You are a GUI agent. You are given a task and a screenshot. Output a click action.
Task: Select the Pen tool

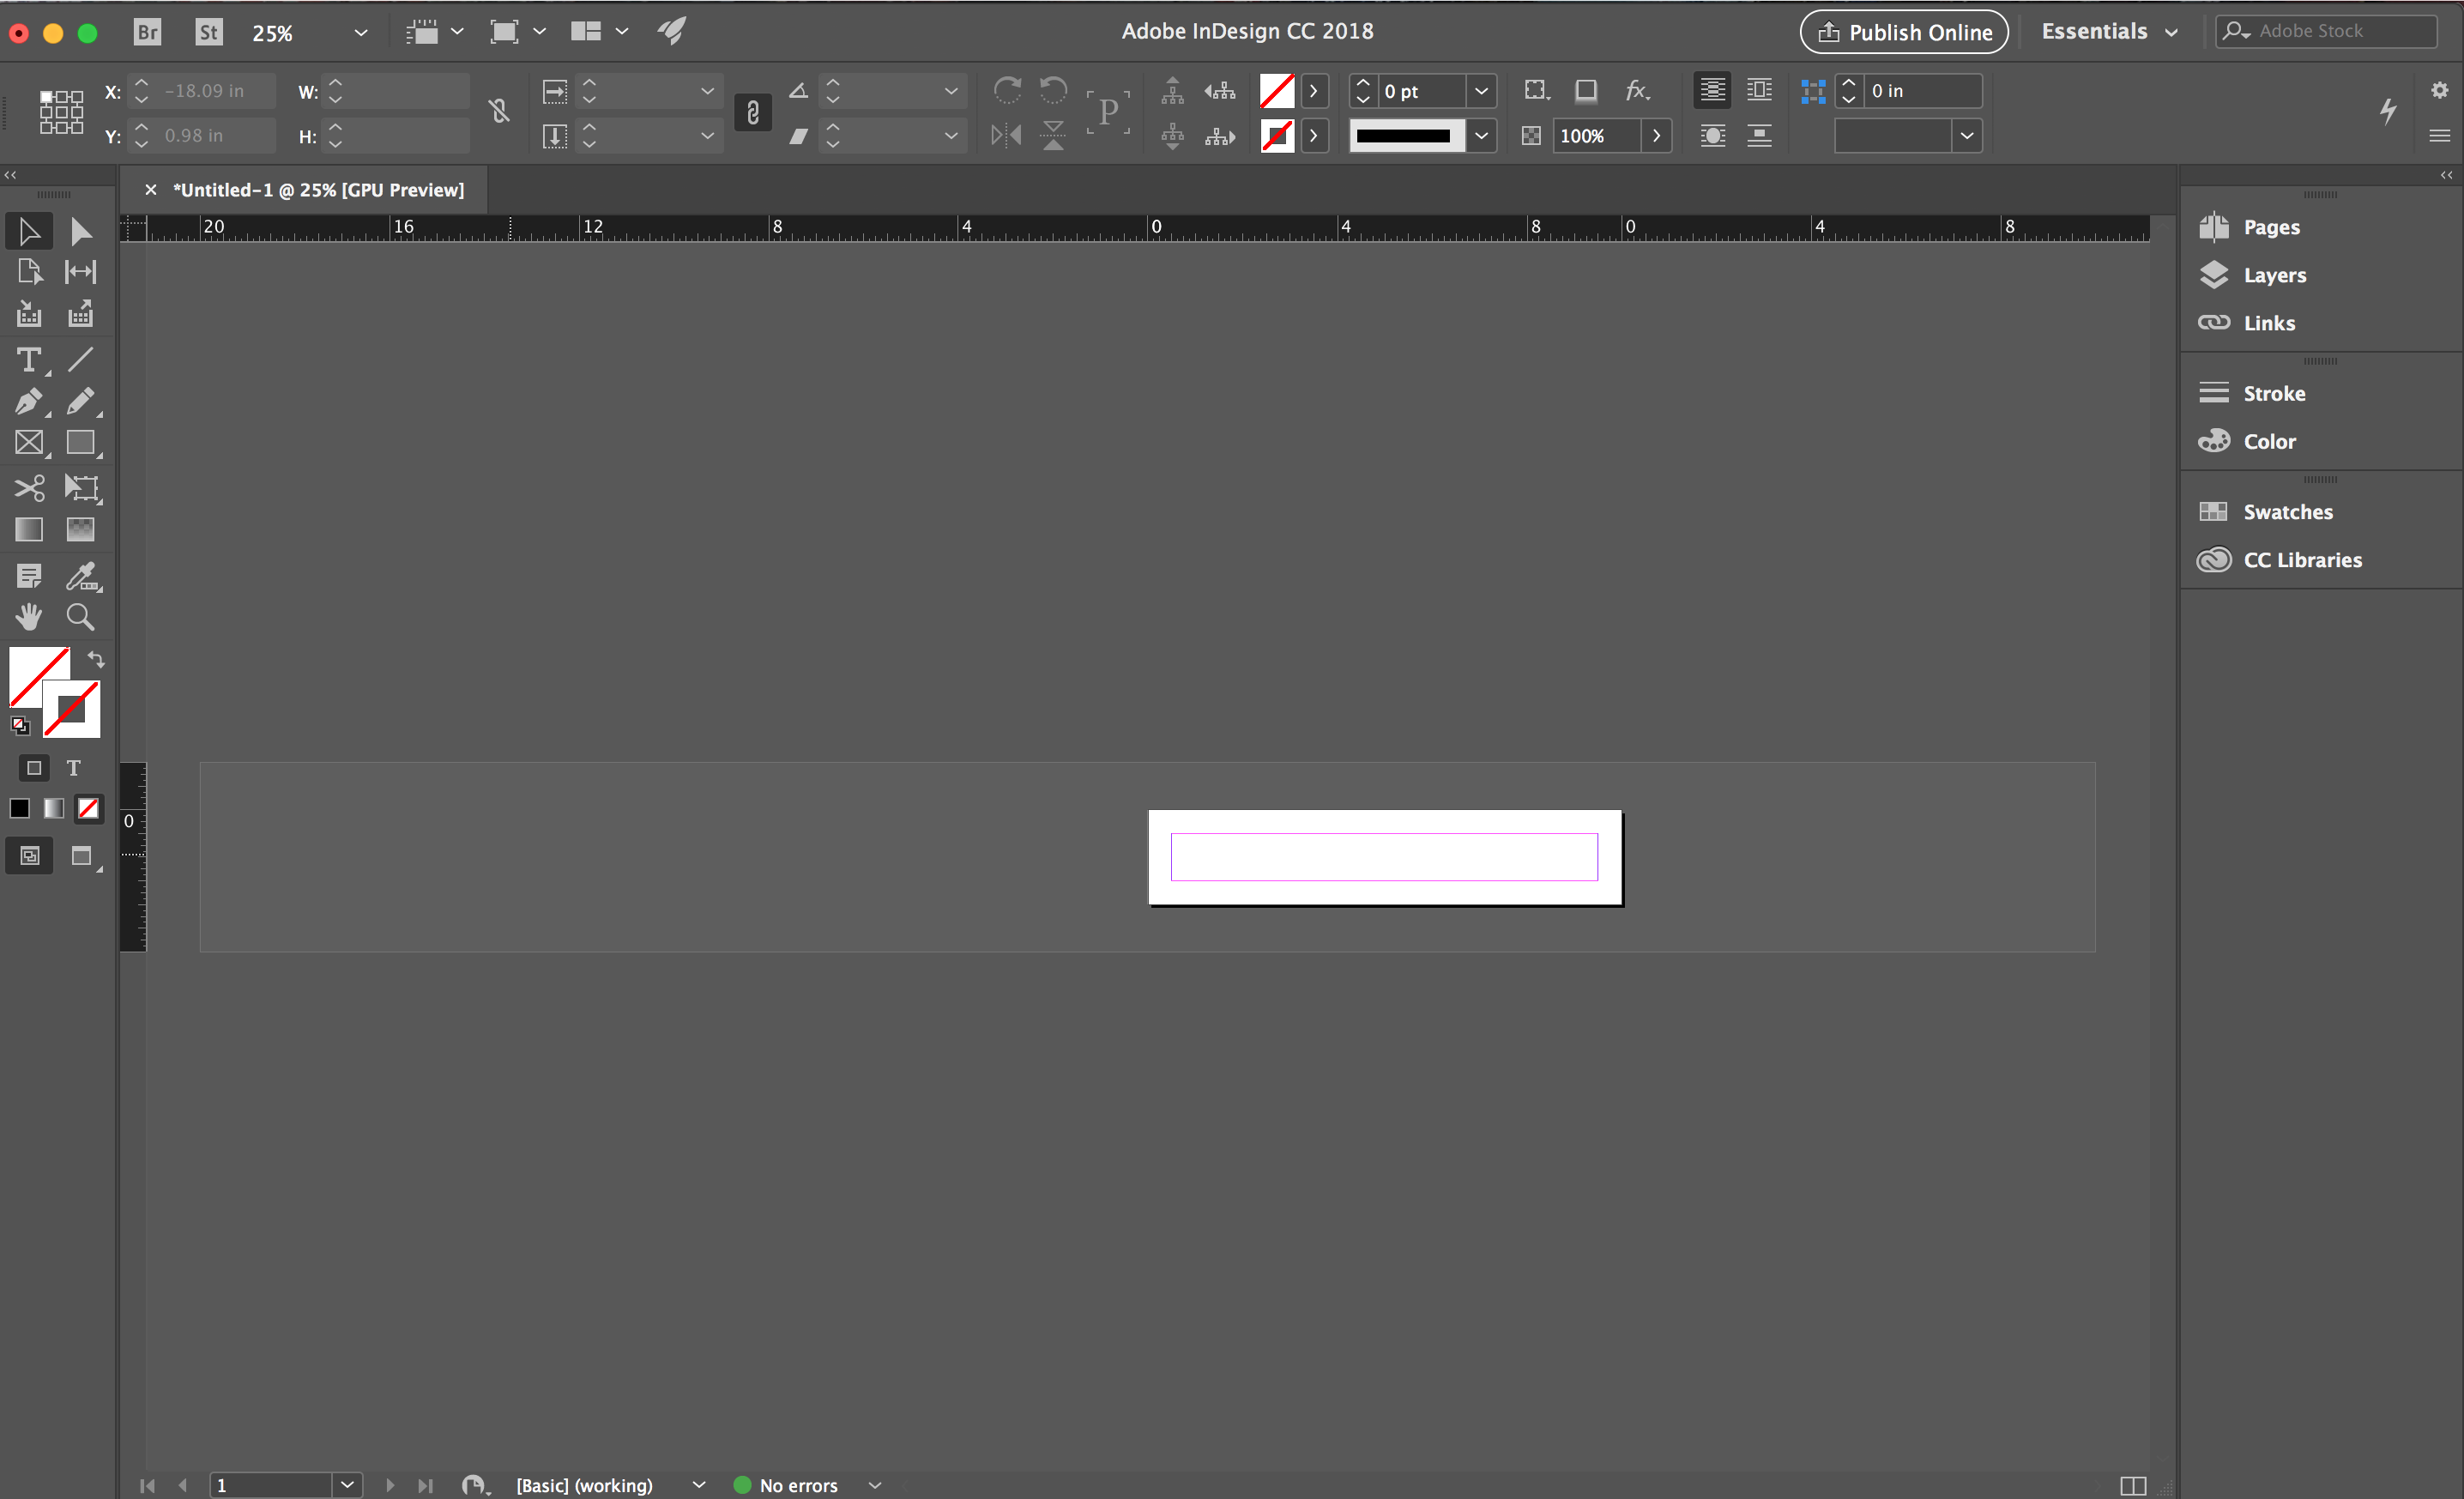click(28, 401)
